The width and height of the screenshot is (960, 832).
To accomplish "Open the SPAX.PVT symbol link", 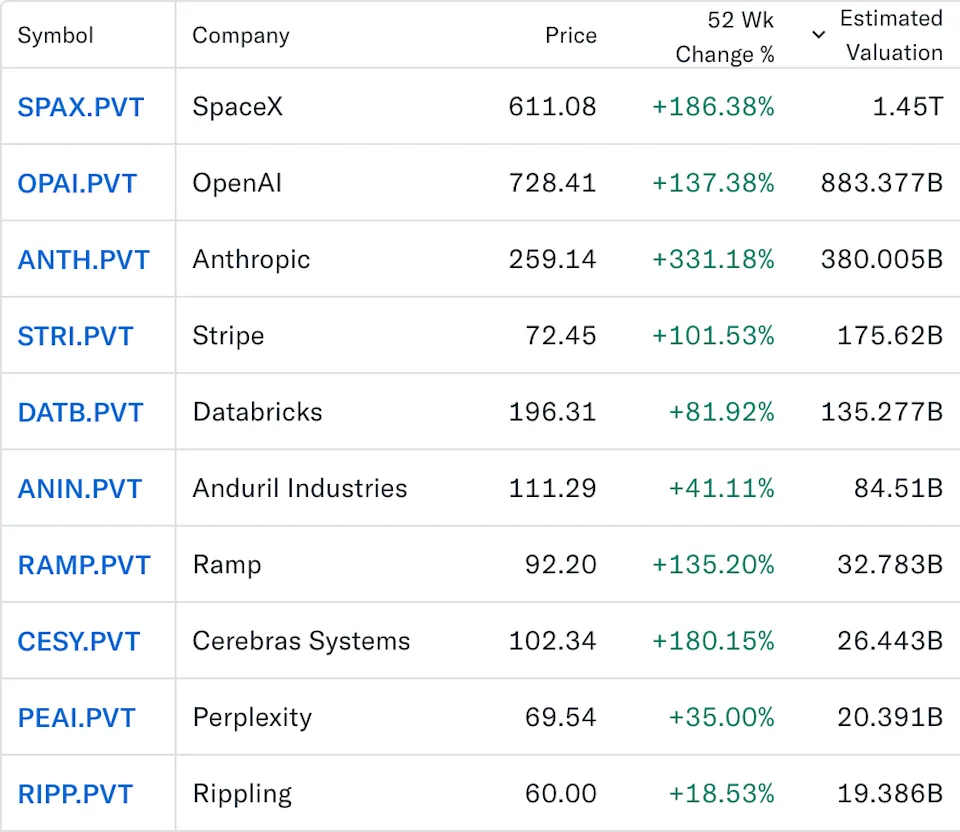I will click(x=80, y=107).
